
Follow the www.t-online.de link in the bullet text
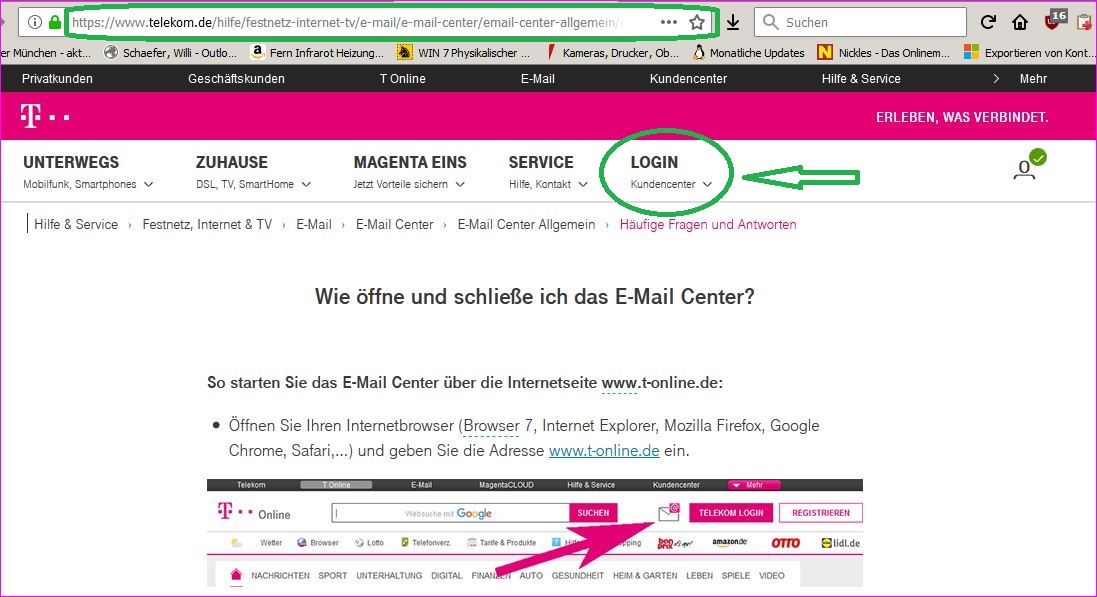point(604,451)
